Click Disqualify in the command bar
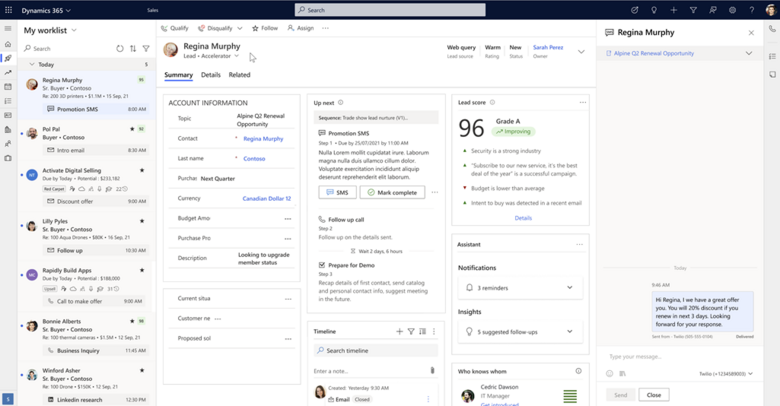The height and width of the screenshot is (406, 780). coord(215,28)
